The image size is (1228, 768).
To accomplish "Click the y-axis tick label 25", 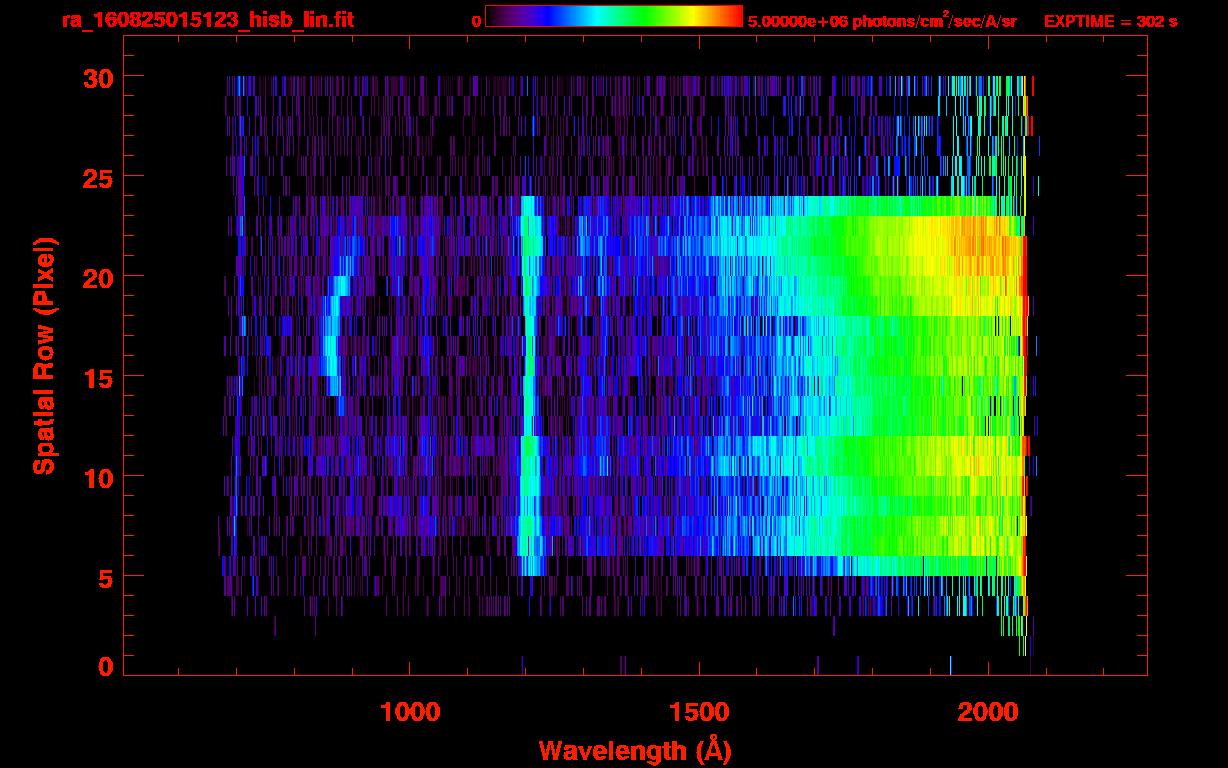I will point(97,177).
